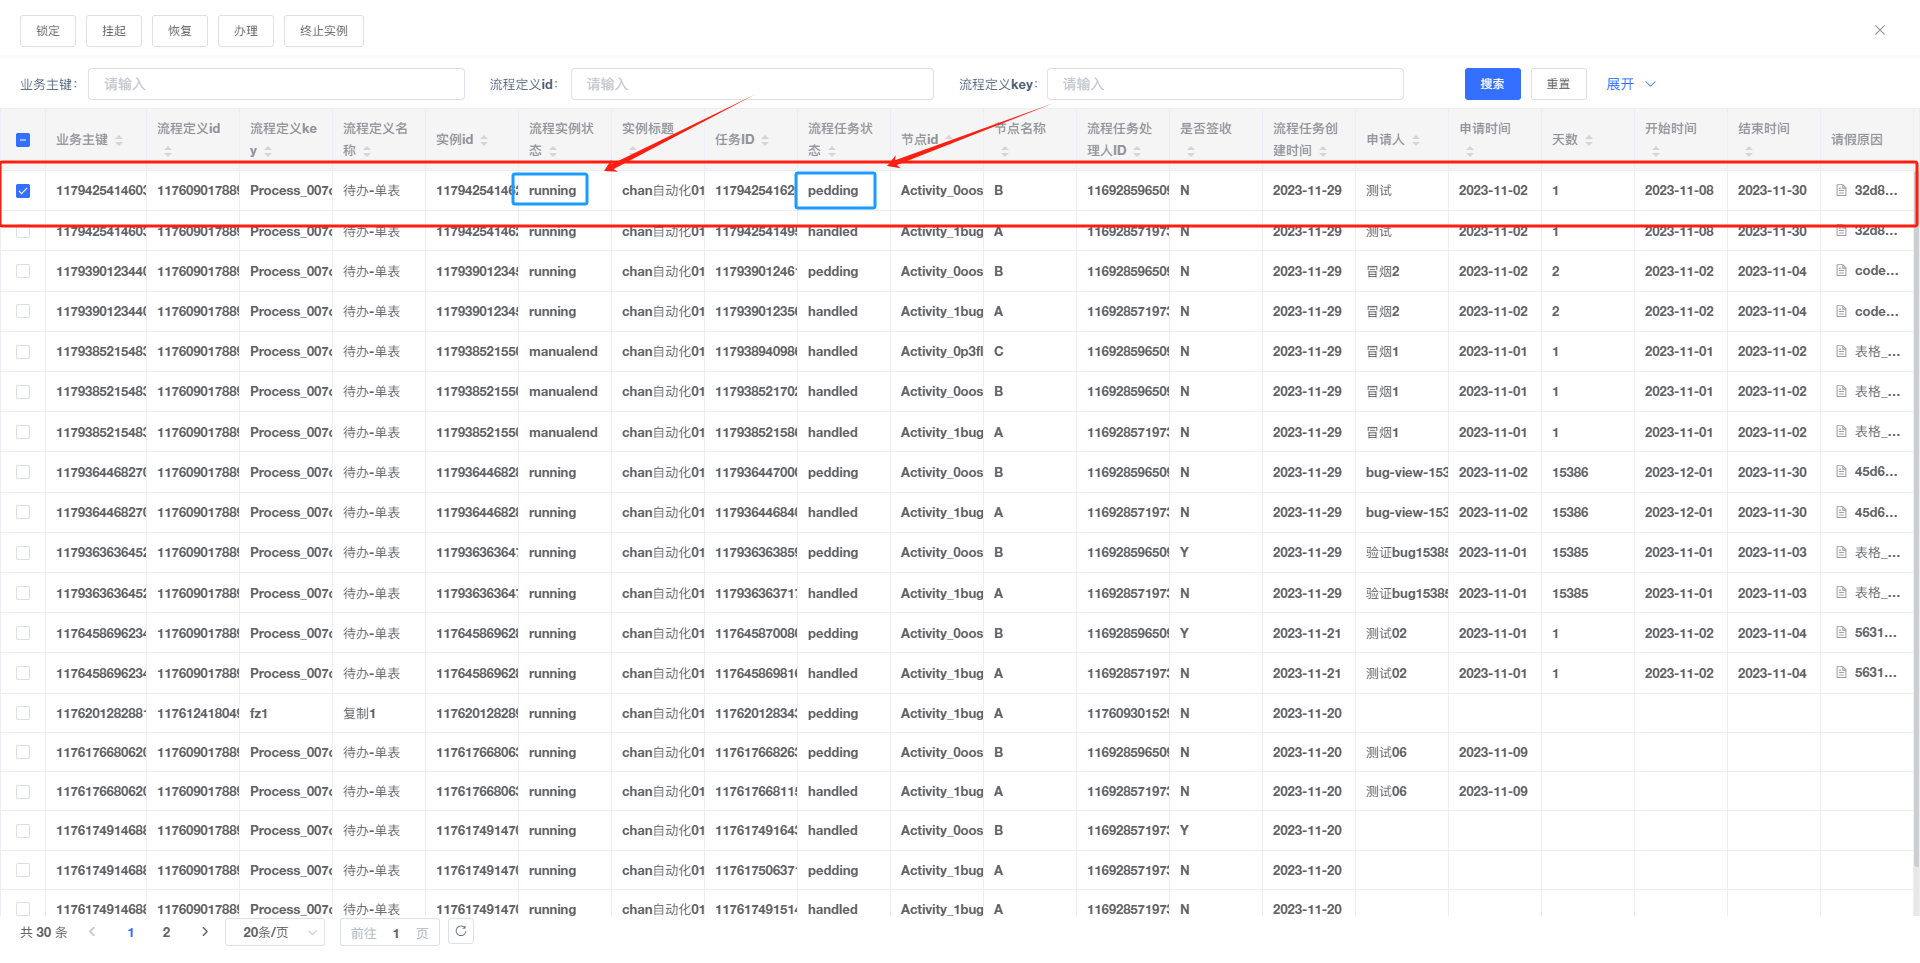Screen dimensions: 1920x963
Task: Check the row for 冒烟2 with pedding status
Action: [23, 271]
